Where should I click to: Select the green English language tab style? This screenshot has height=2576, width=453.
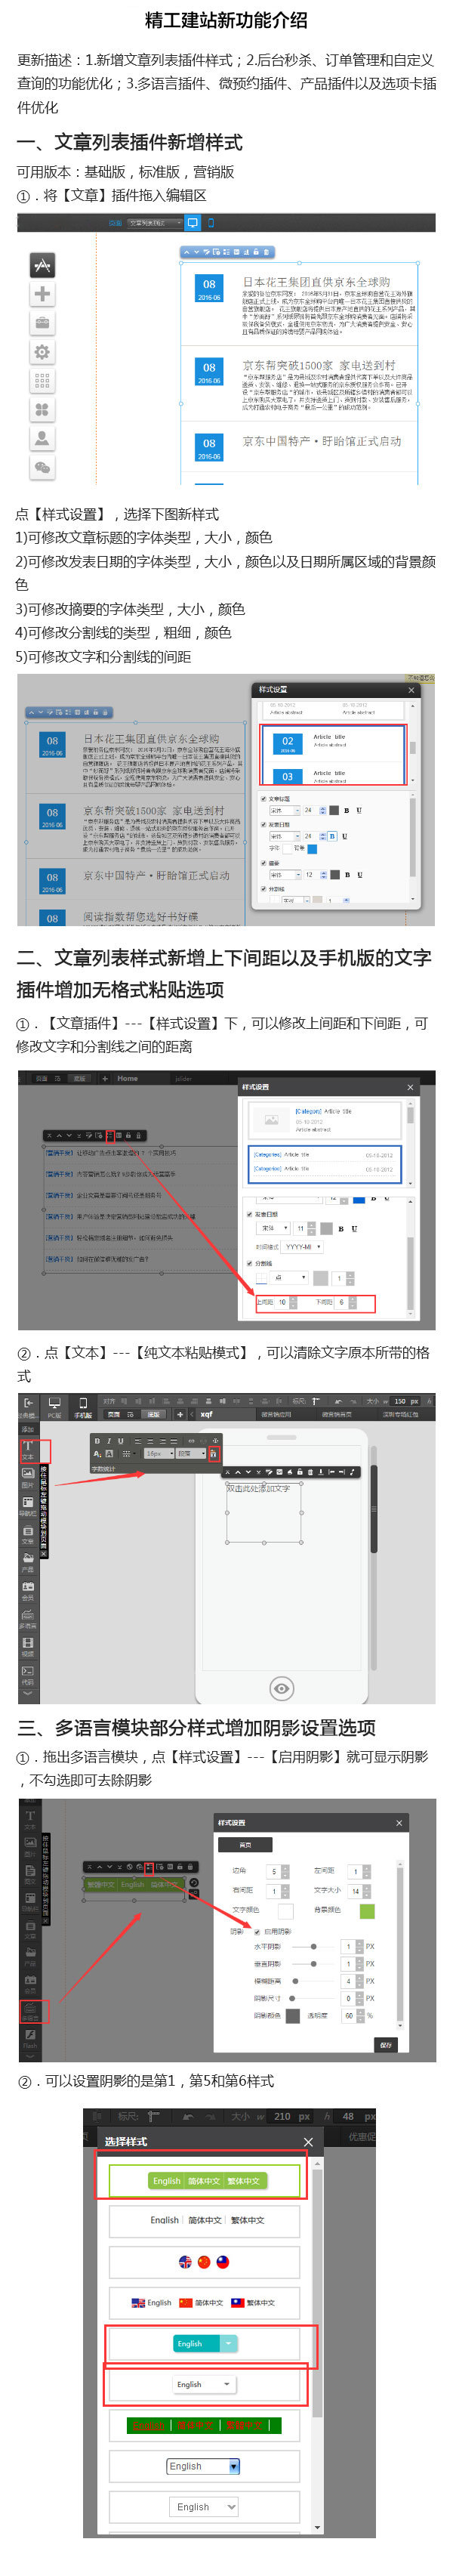(166, 2181)
